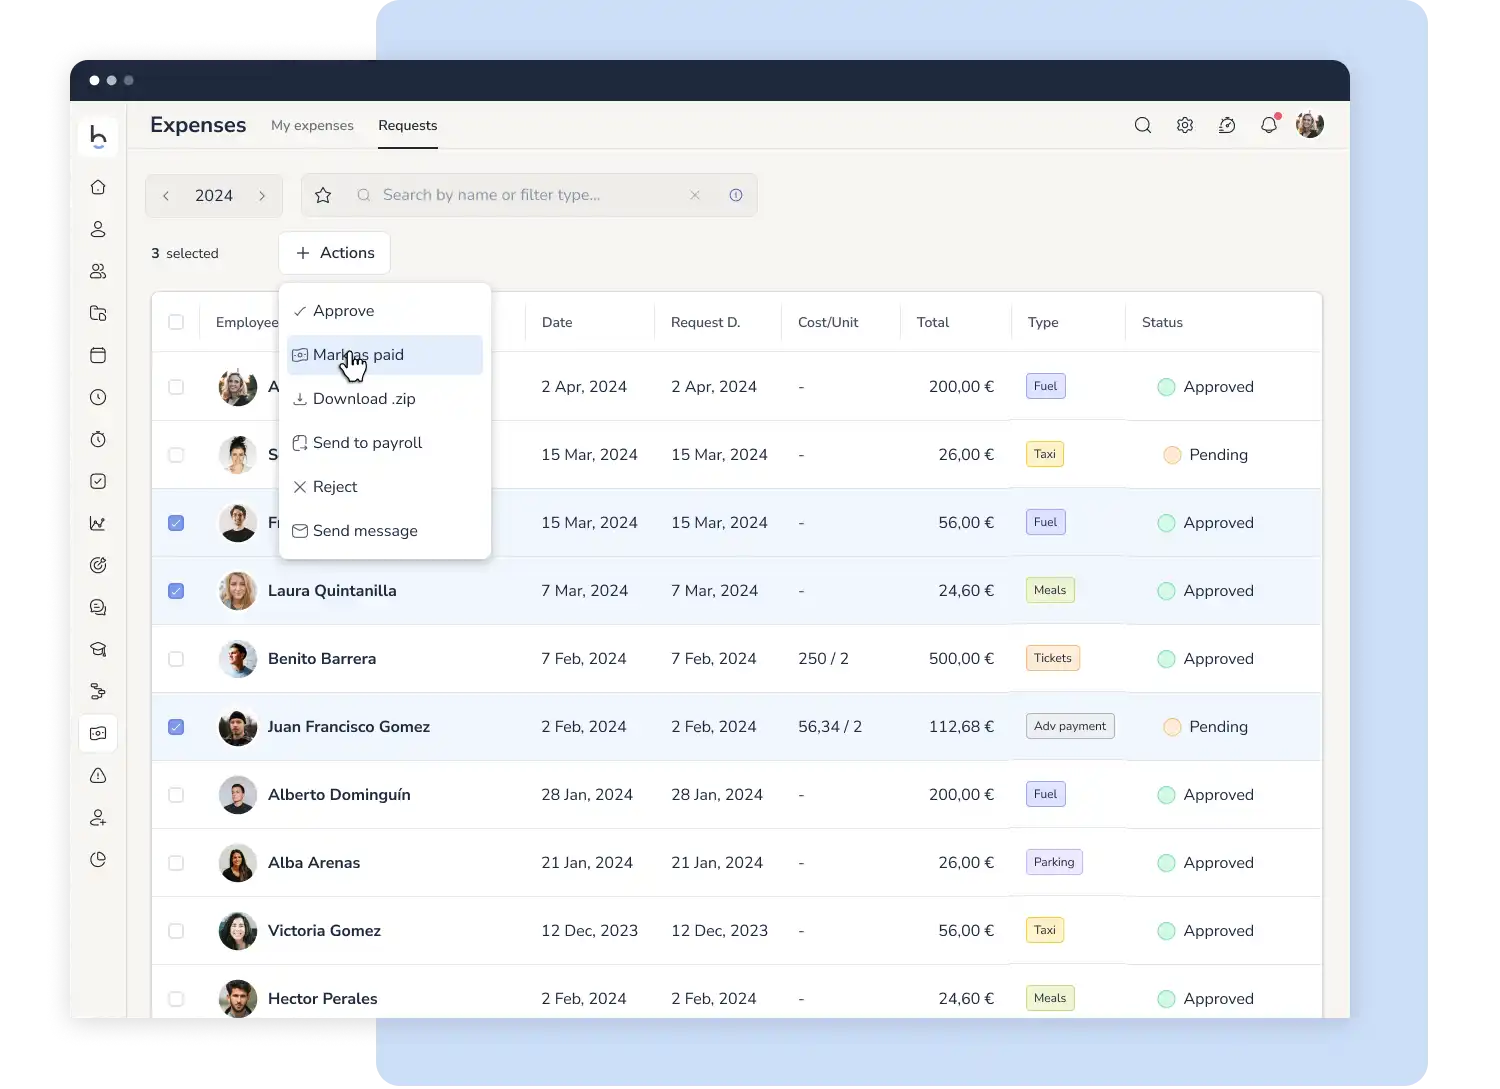Uncheck the 56,00 € Fuel 15 Mar row checkbox

(x=176, y=523)
